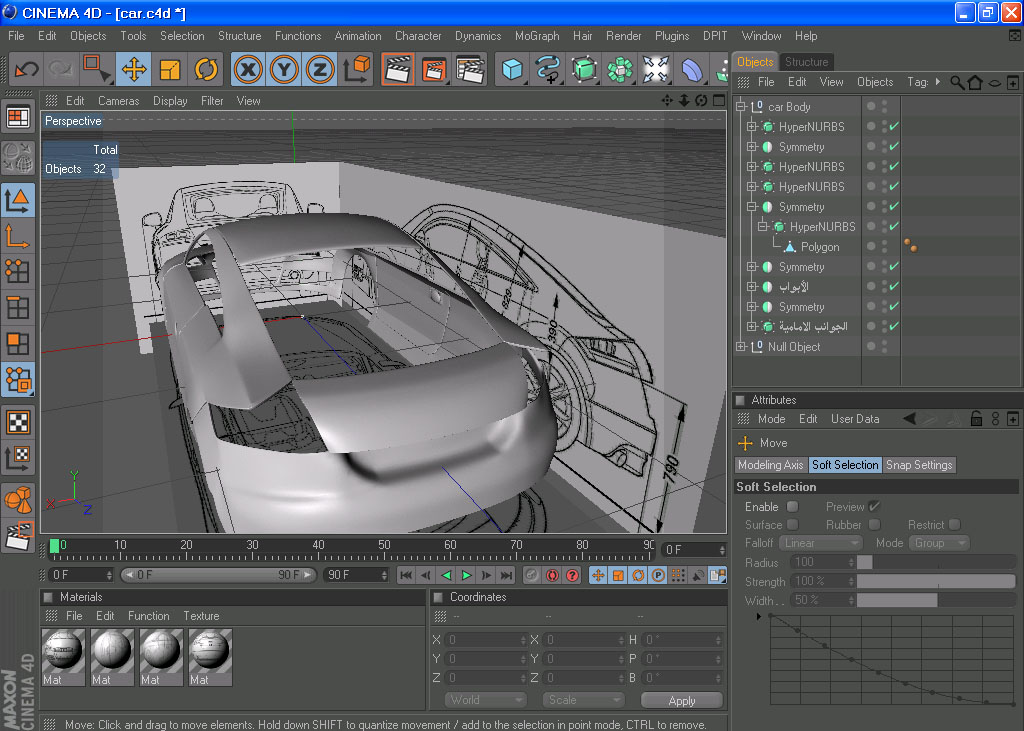Open the Materials Function menu

(148, 616)
